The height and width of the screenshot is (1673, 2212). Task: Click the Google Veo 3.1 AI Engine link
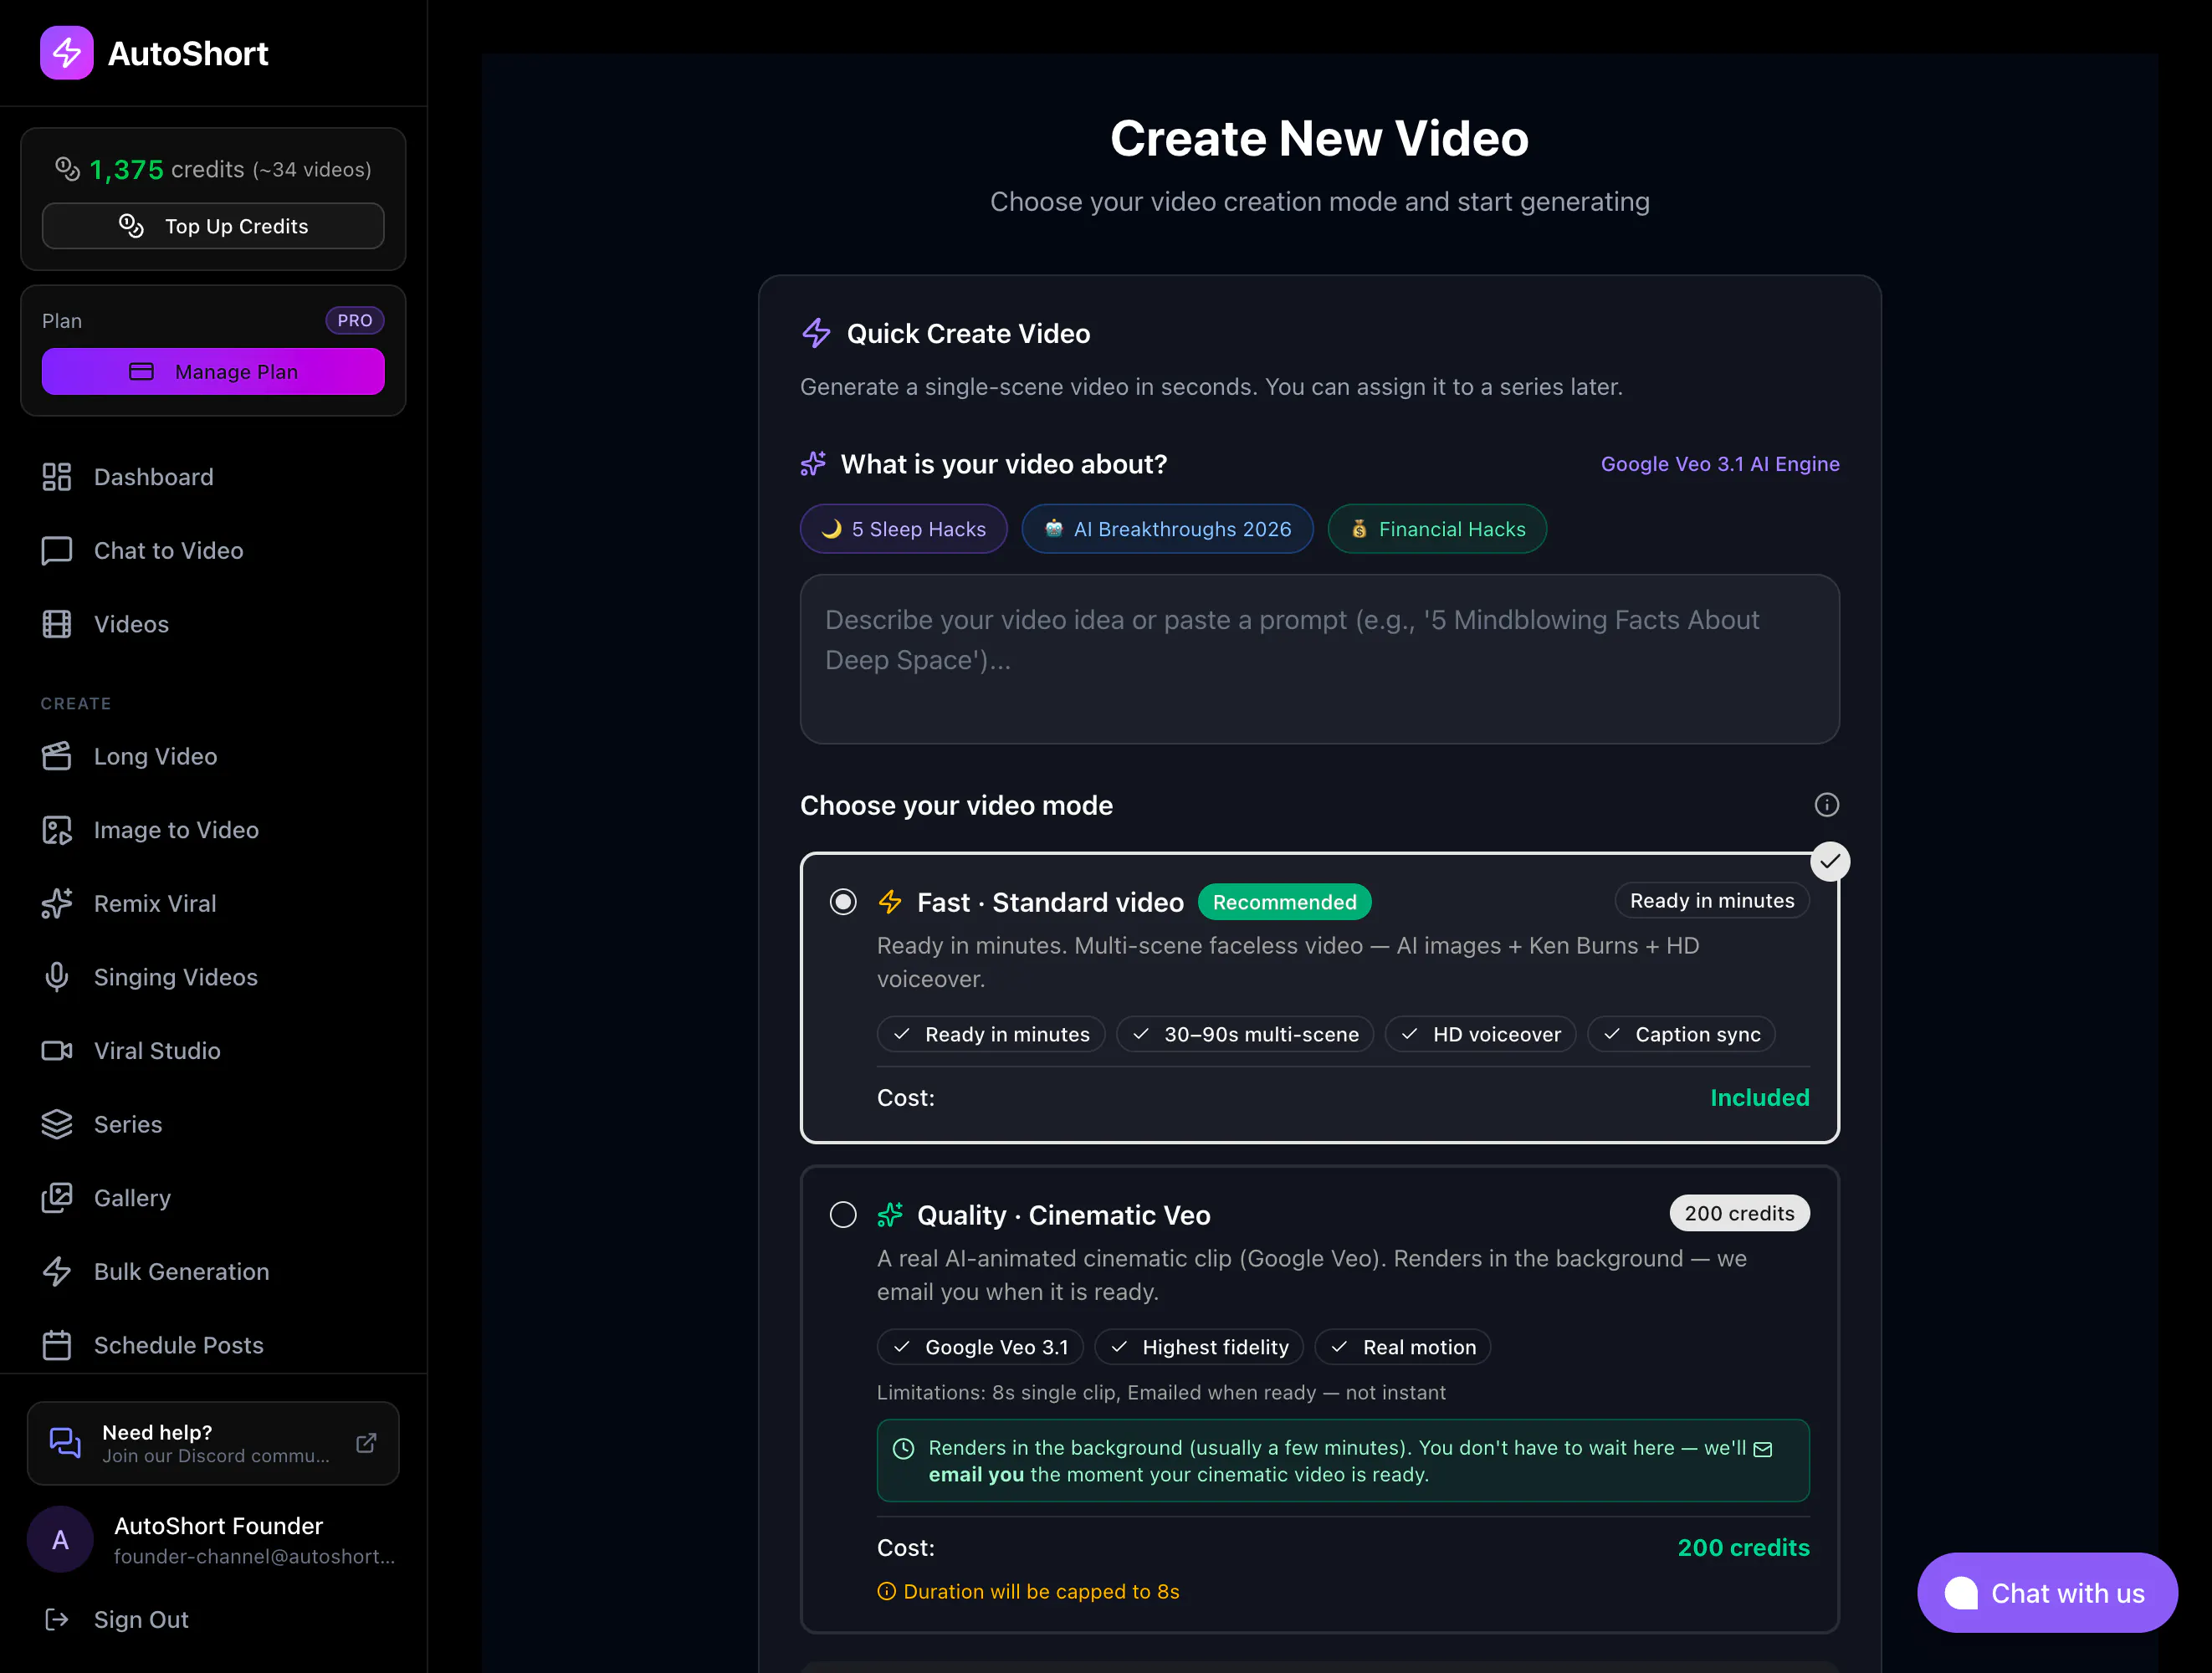pos(1720,464)
